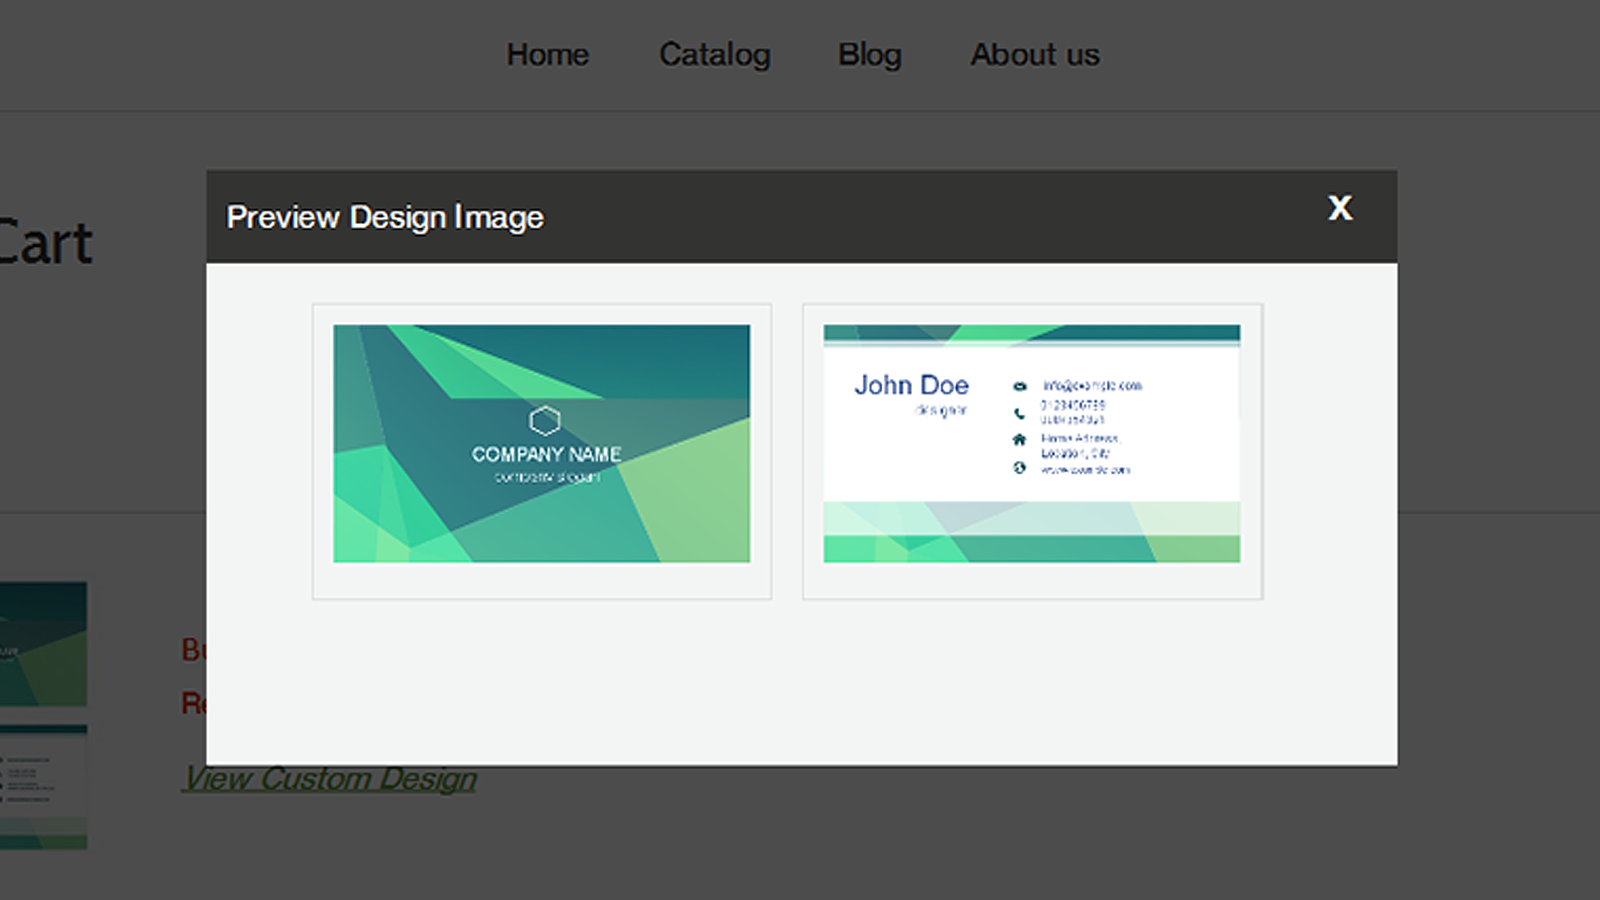The height and width of the screenshot is (900, 1600).
Task: Click the envelope email icon on the card back
Action: pos(1019,385)
